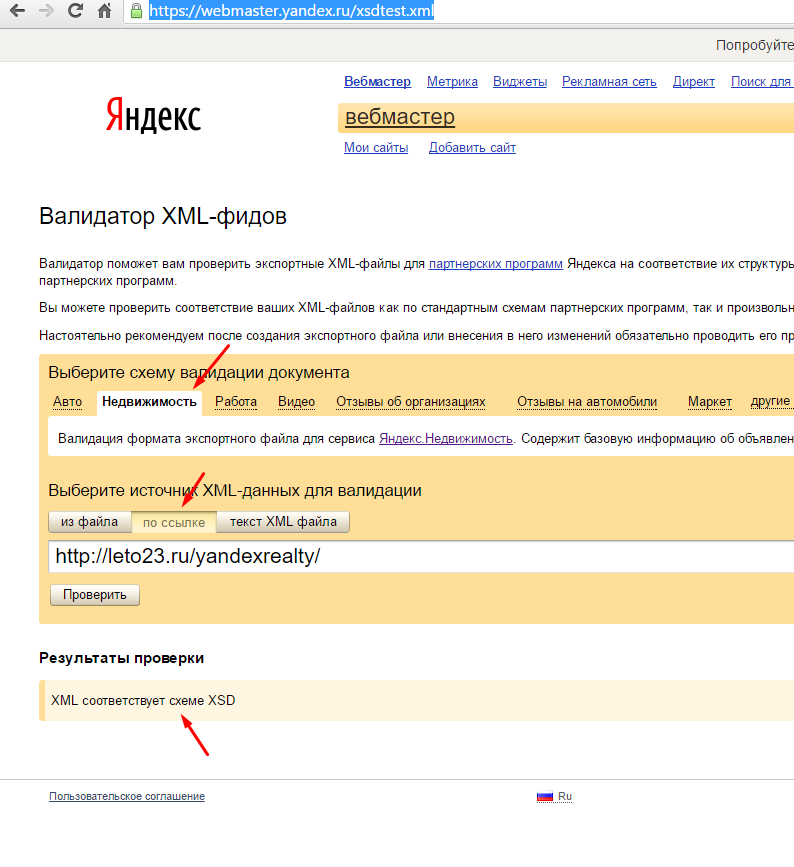The width and height of the screenshot is (794, 867).
Task: Click the Yandex logo
Action: click(153, 116)
